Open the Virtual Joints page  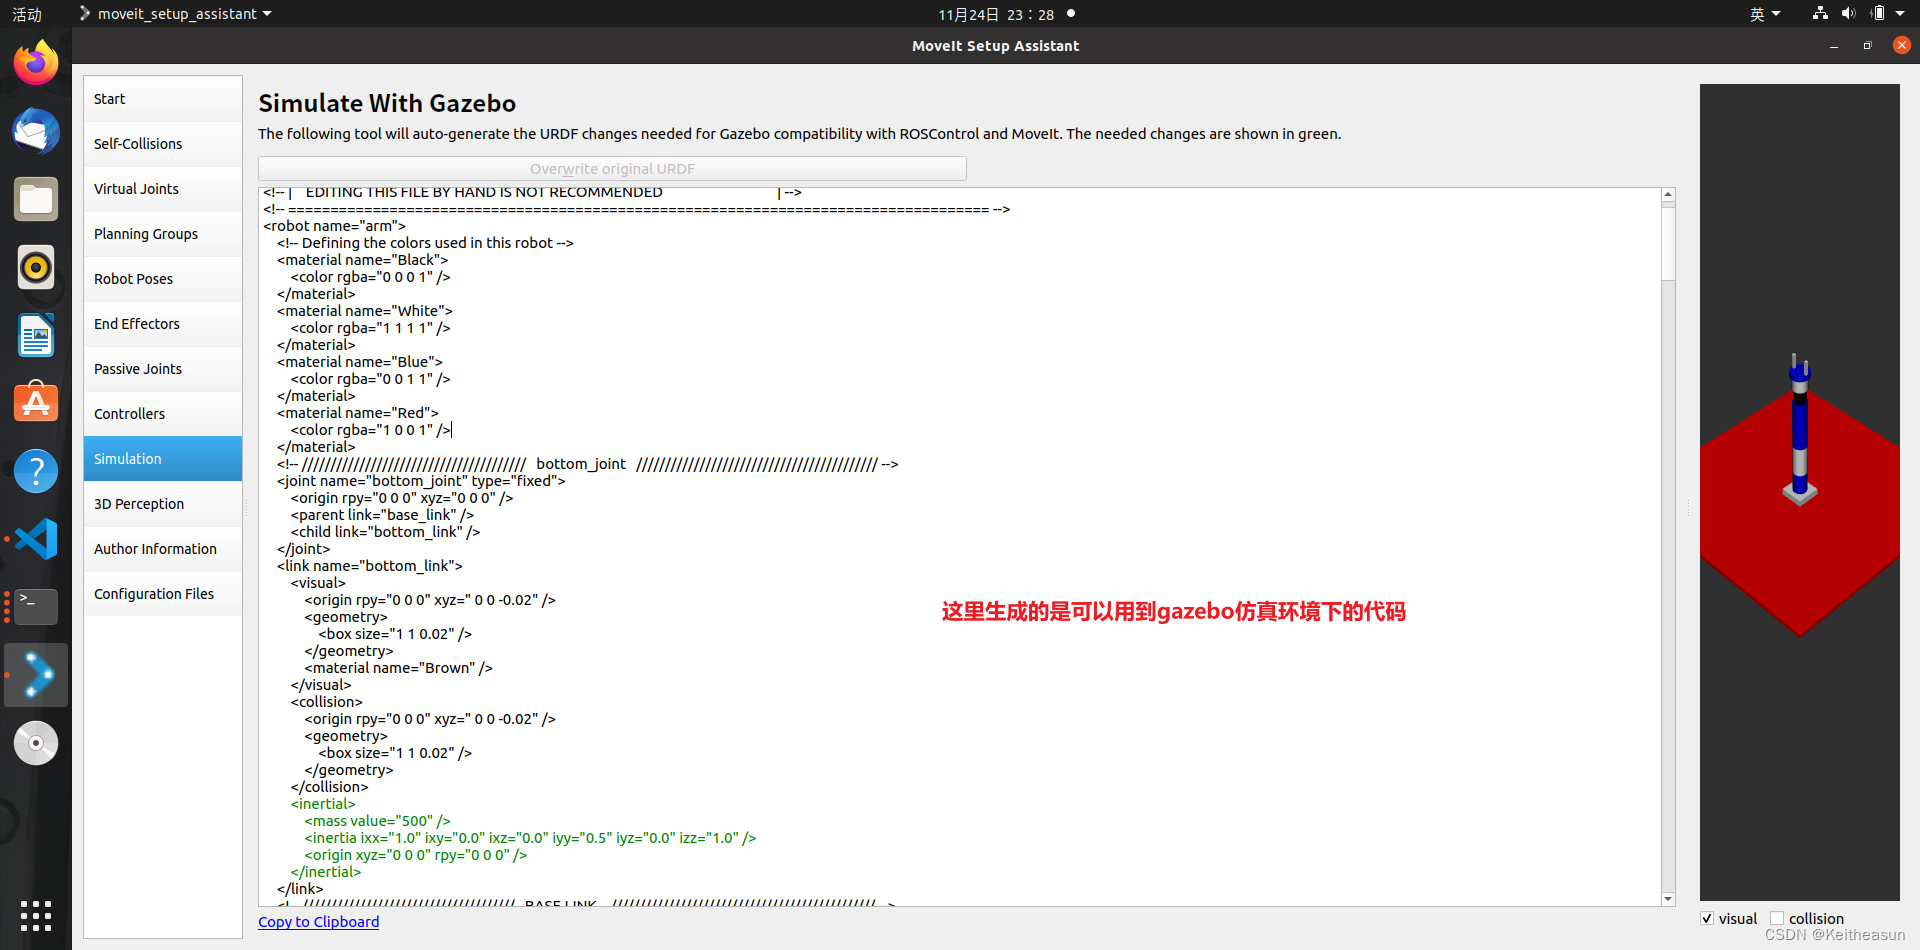click(163, 189)
